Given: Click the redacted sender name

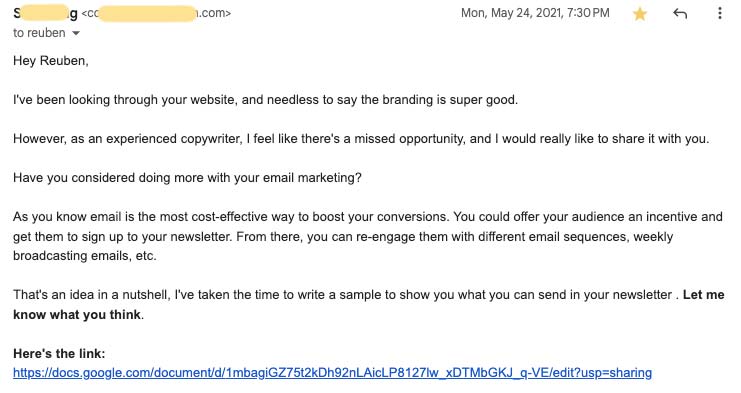Looking at the screenshot, I should pyautogui.click(x=45, y=13).
